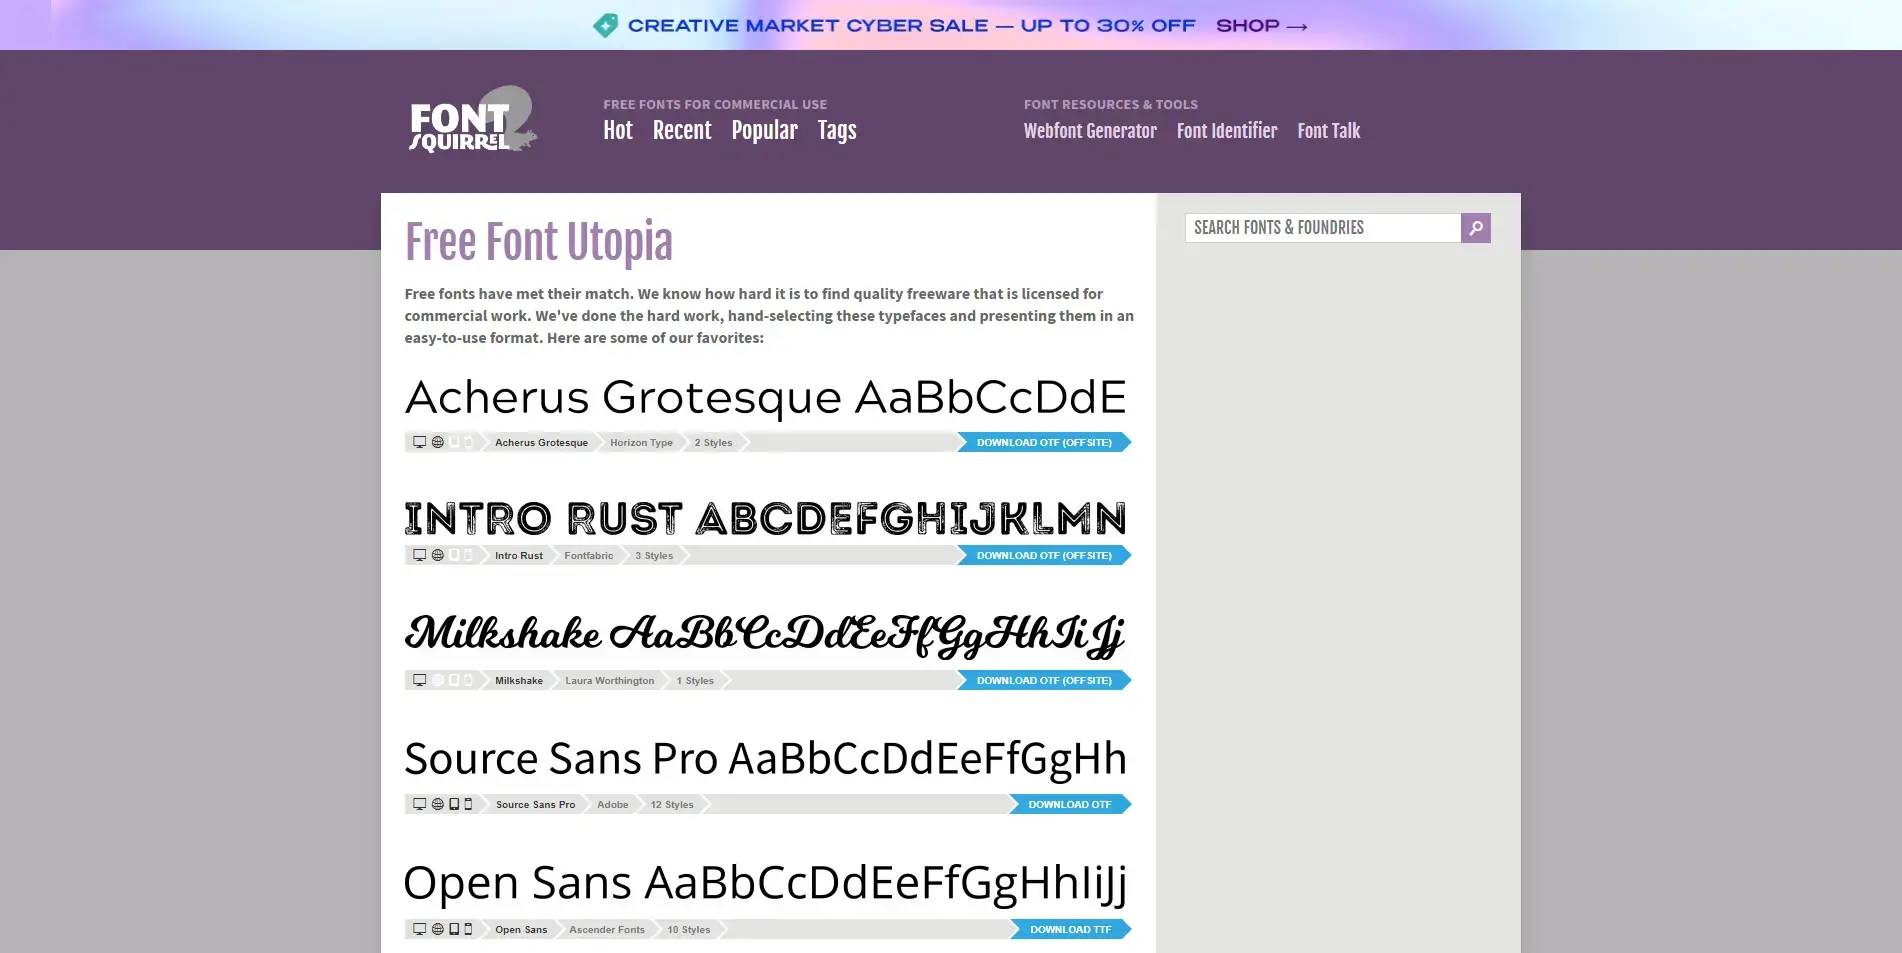Go to Font Talk
The width and height of the screenshot is (1902, 953).
(1329, 131)
